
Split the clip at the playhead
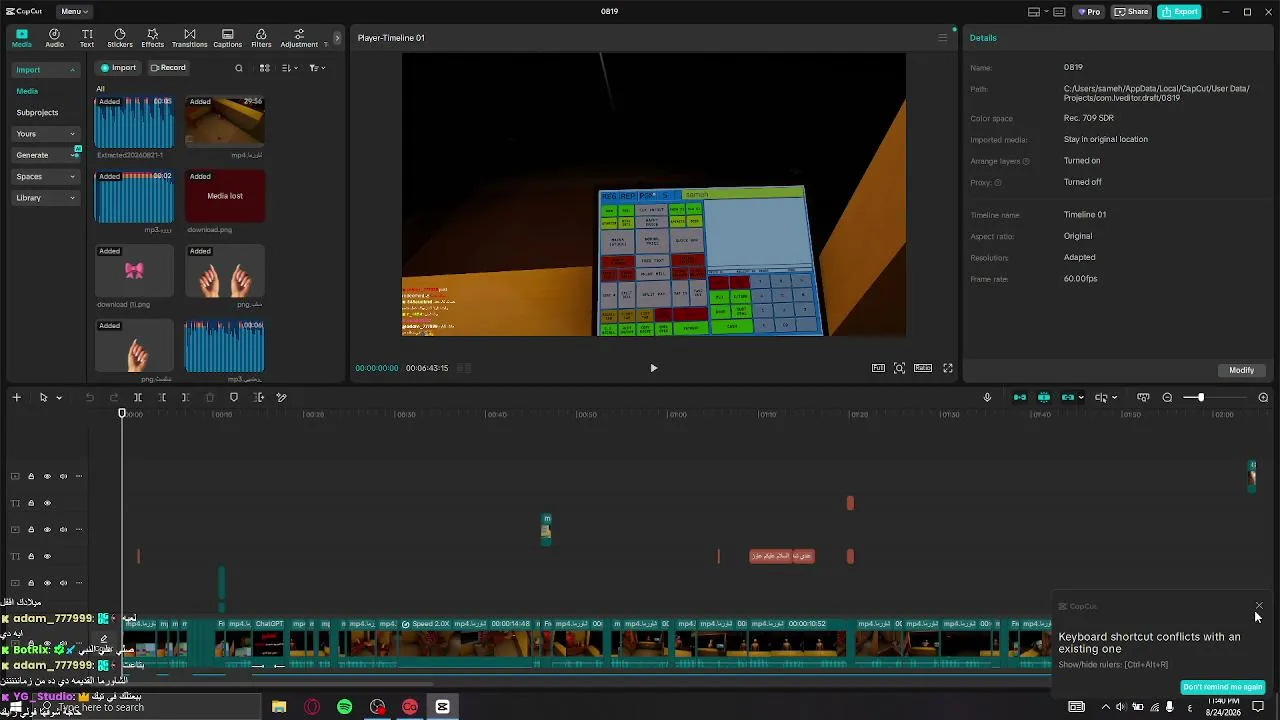tap(138, 398)
